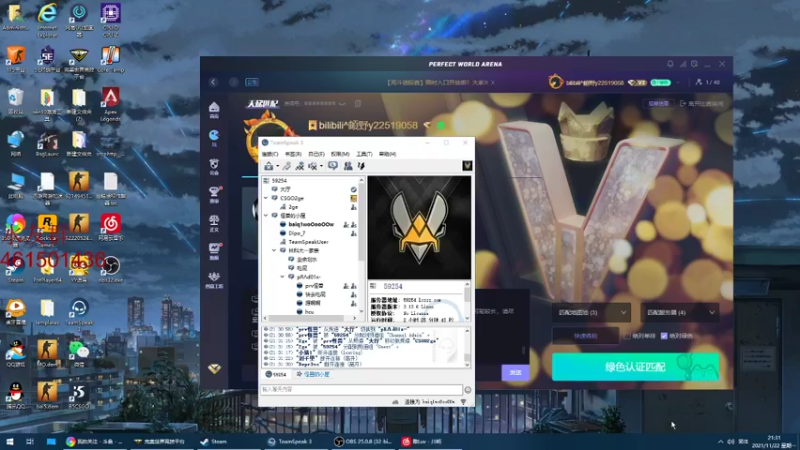This screenshot has height=450, width=800.
Task: Click the connection signal icon in TeamSpeak status bar
Action: [463, 402]
